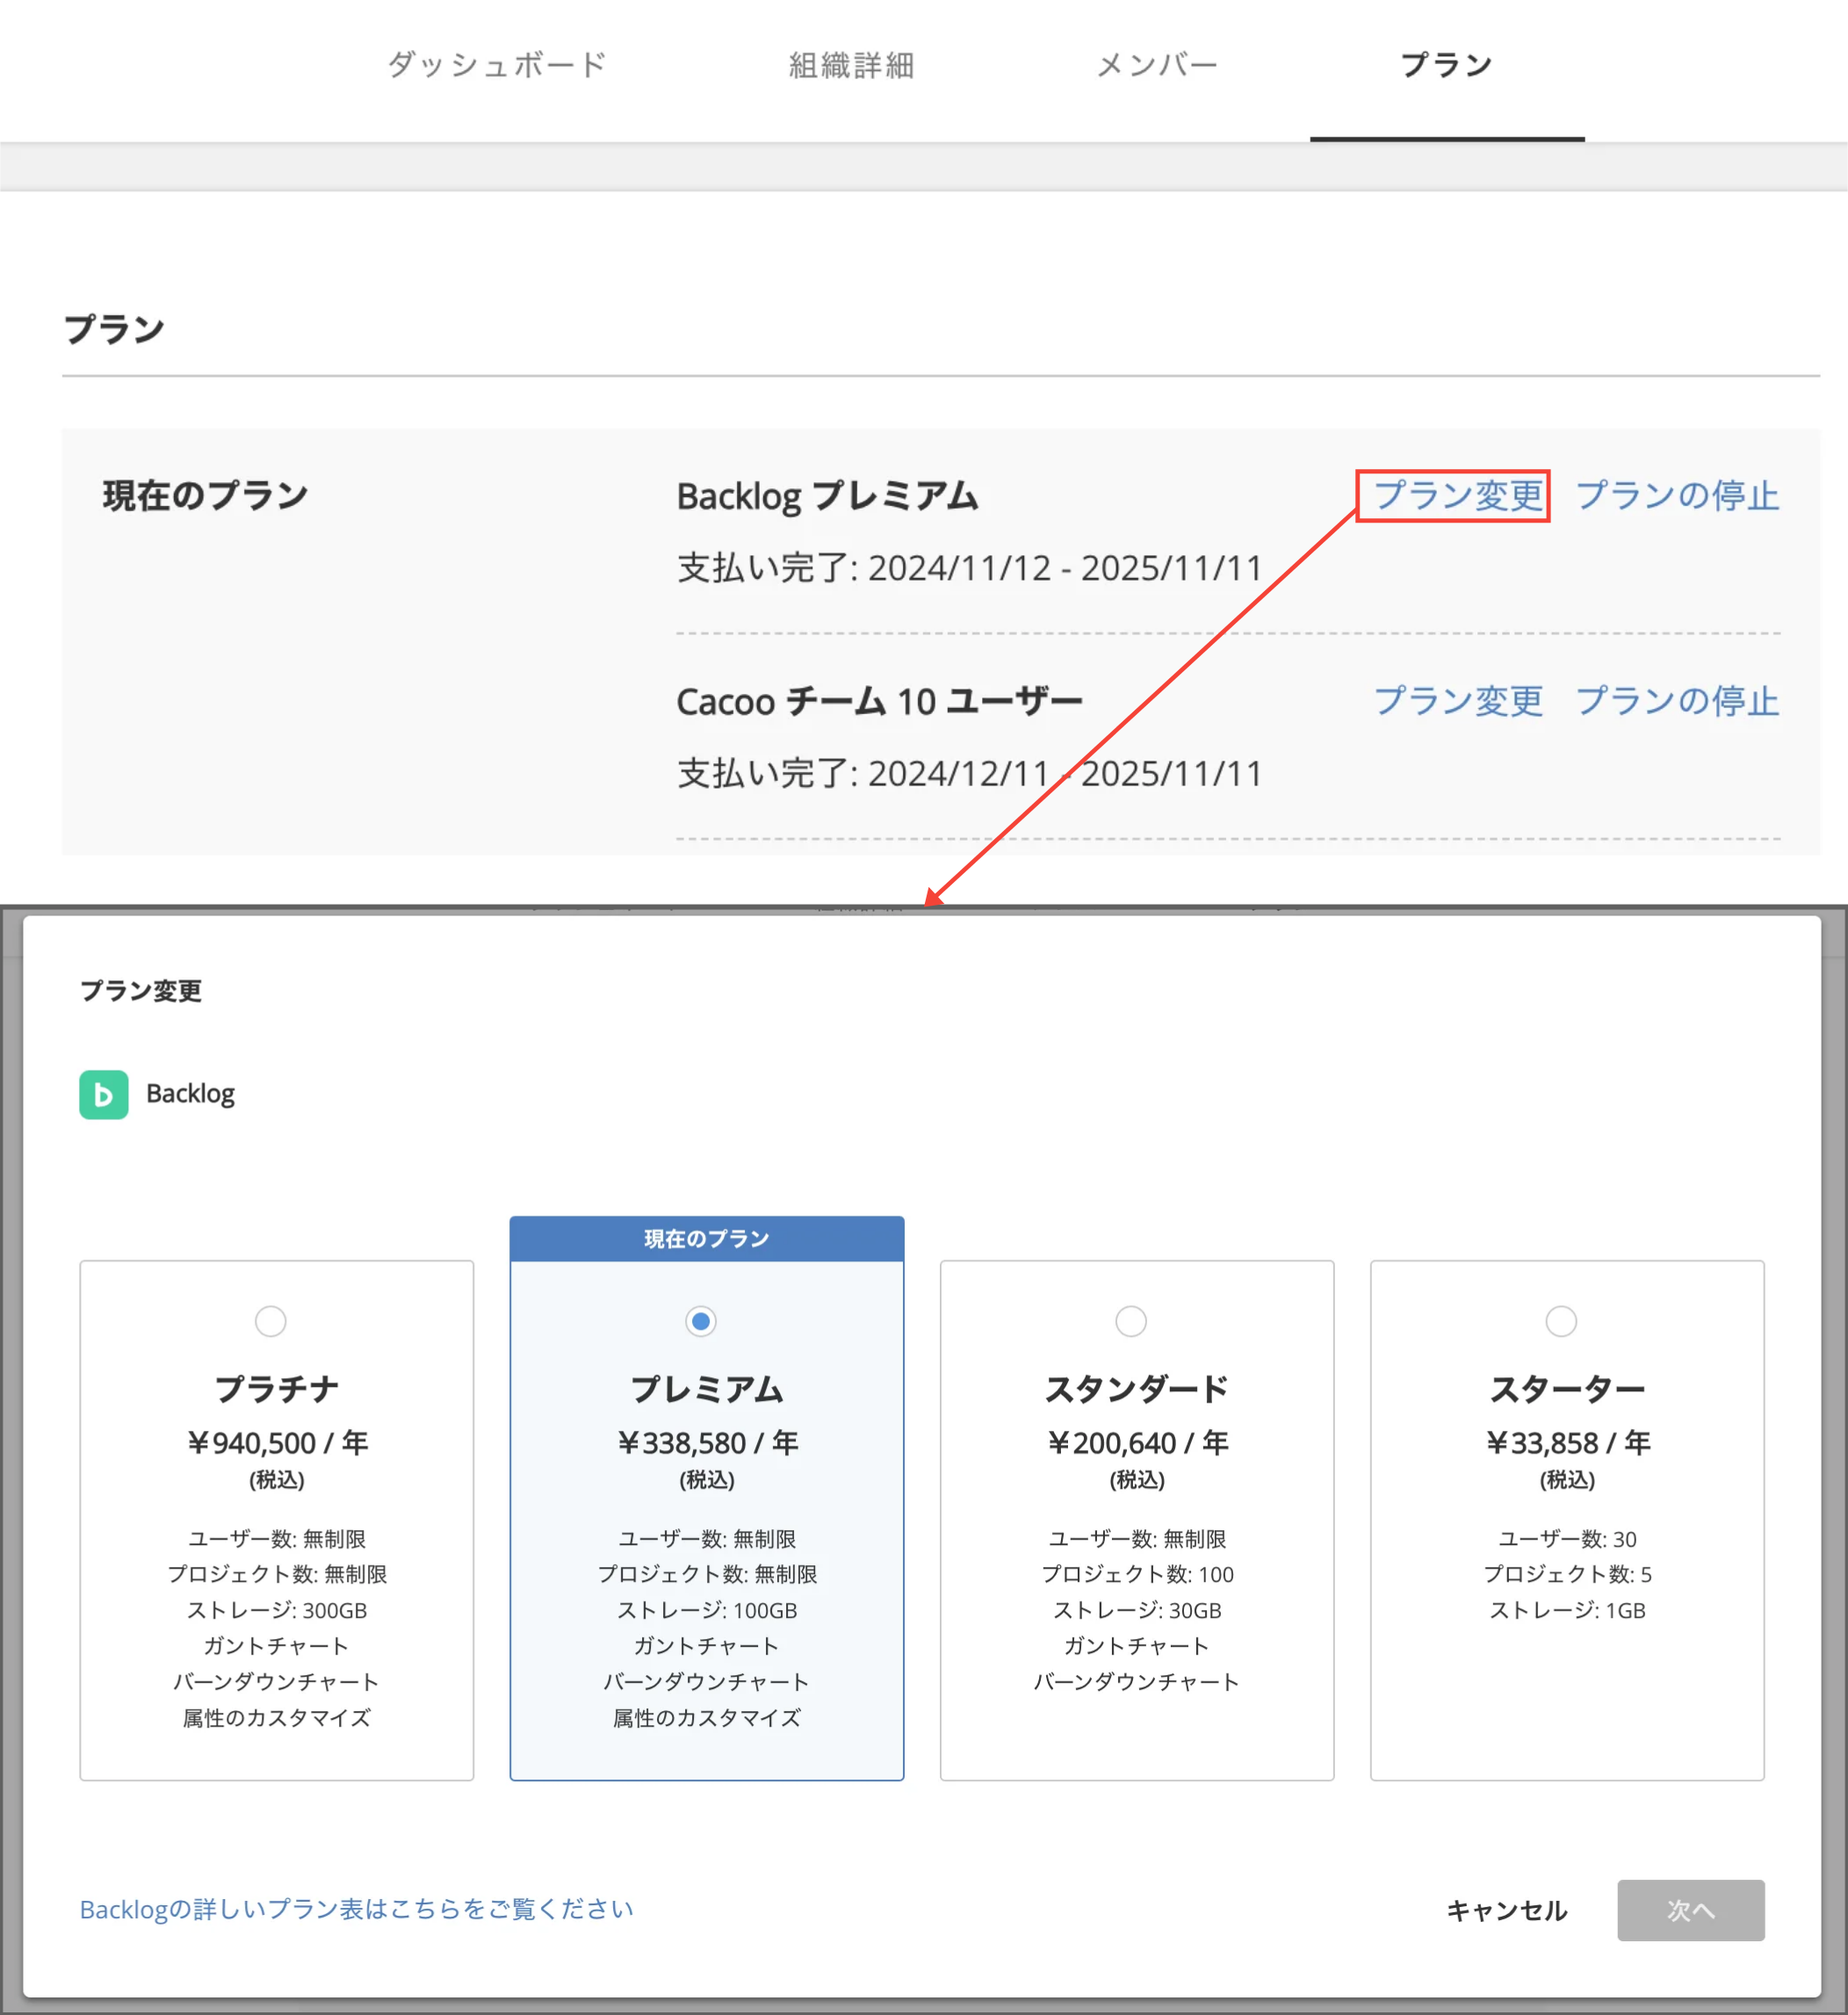The image size is (1848, 2015).
Task: Click ストレージ: 300GB in プラチナ card
Action: pos(277,1610)
